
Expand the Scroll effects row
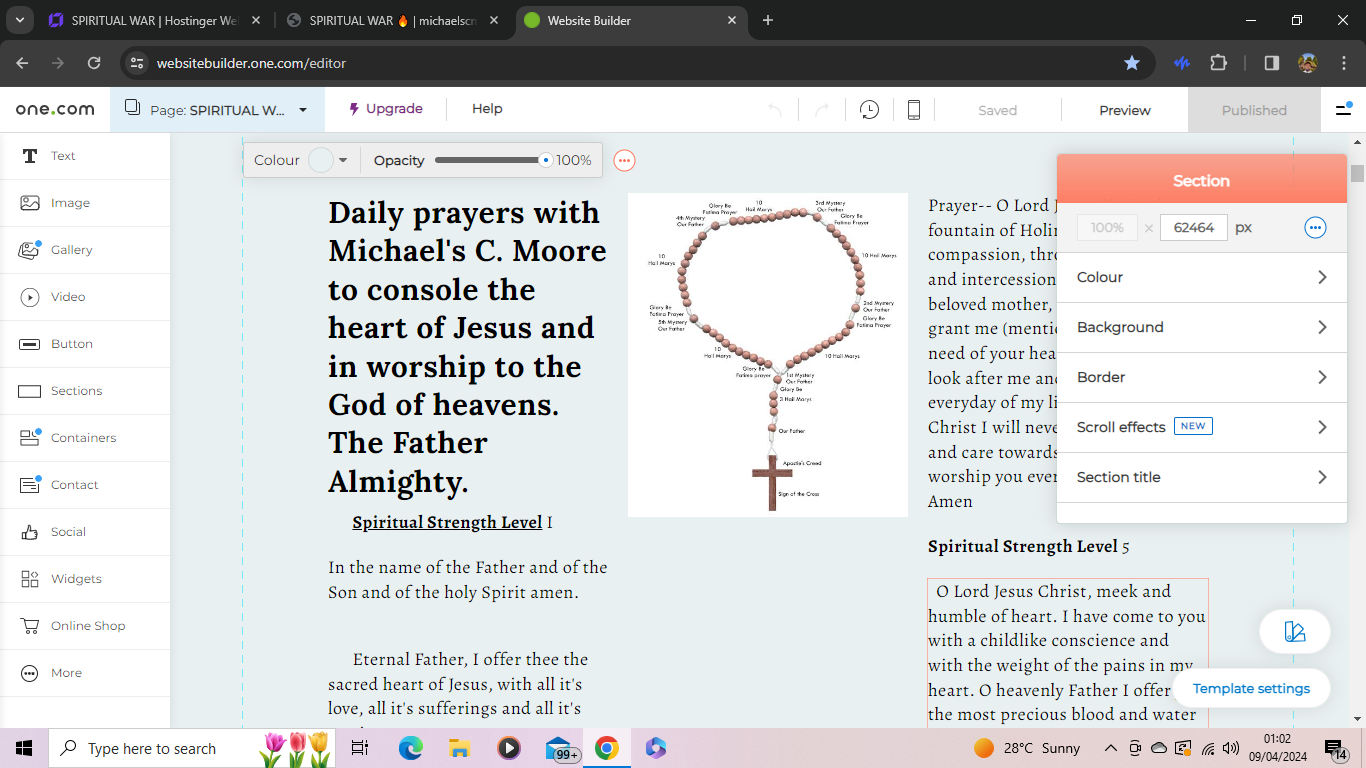[x=1201, y=428]
